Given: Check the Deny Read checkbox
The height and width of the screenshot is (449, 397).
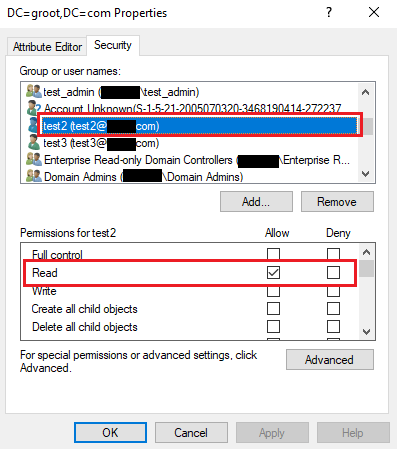Looking at the screenshot, I should (x=333, y=272).
